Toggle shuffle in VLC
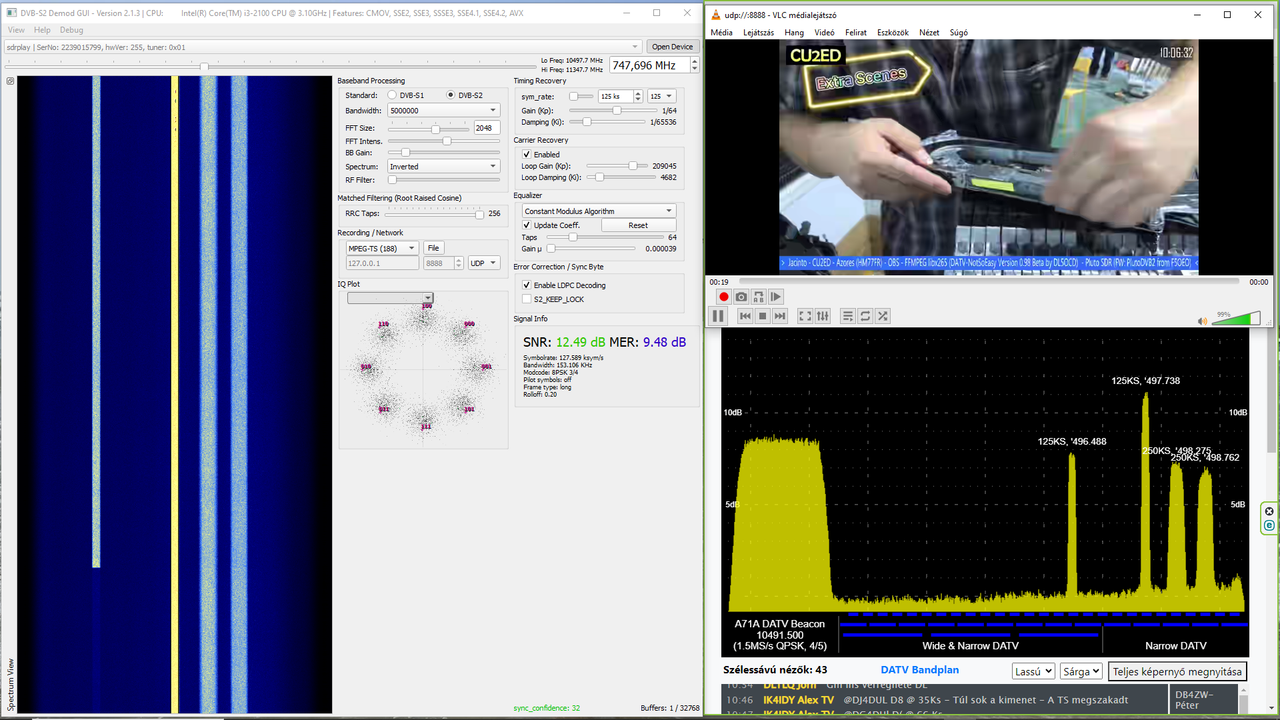Viewport: 1280px width, 720px height. click(883, 316)
